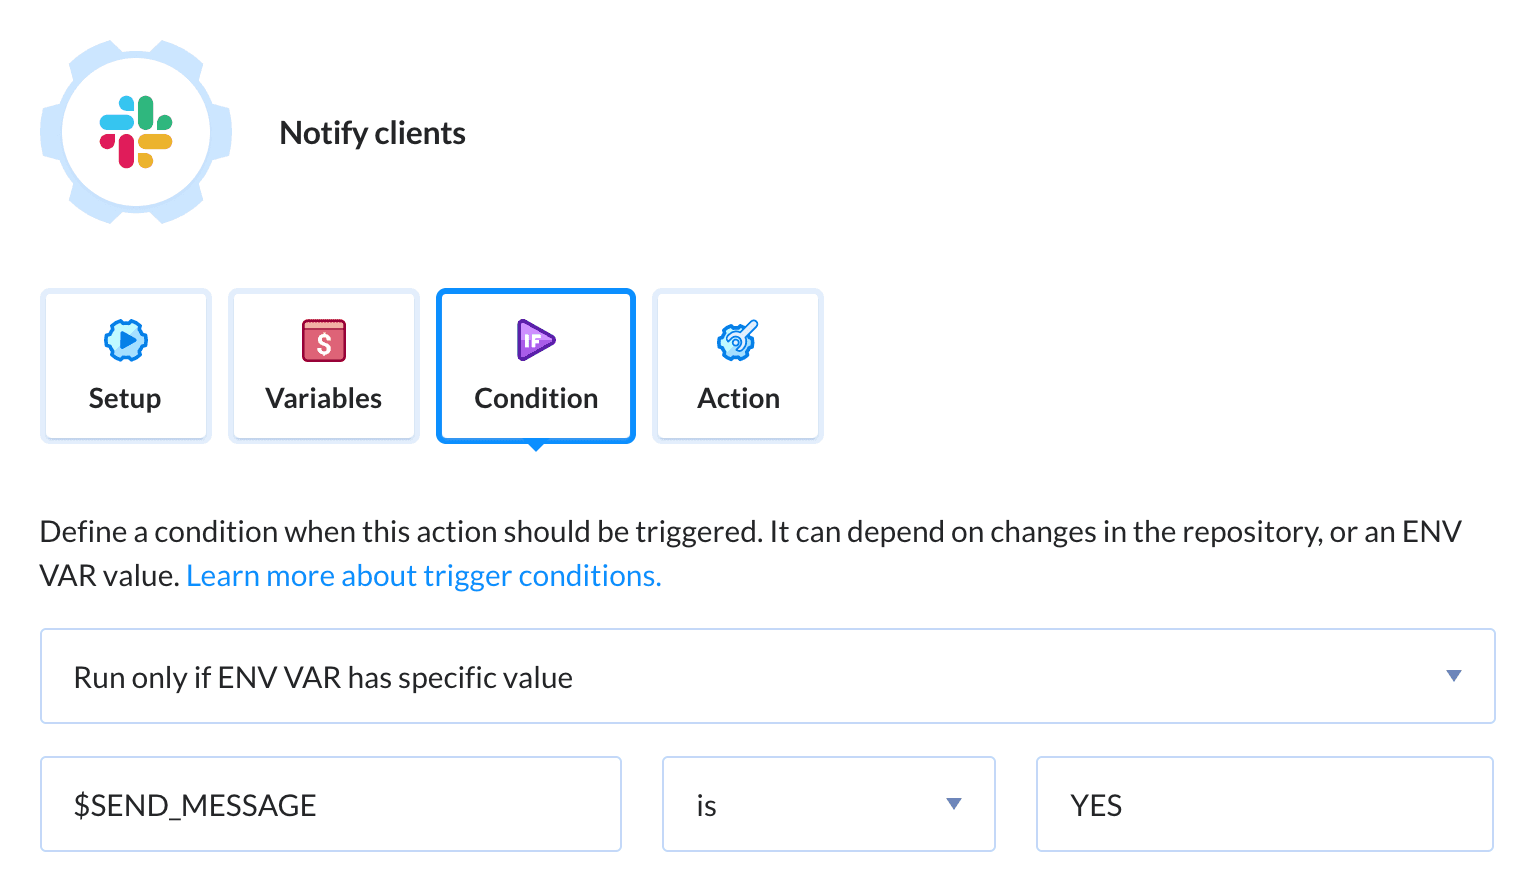Click the arrow beside the "is" operator

[x=954, y=804]
